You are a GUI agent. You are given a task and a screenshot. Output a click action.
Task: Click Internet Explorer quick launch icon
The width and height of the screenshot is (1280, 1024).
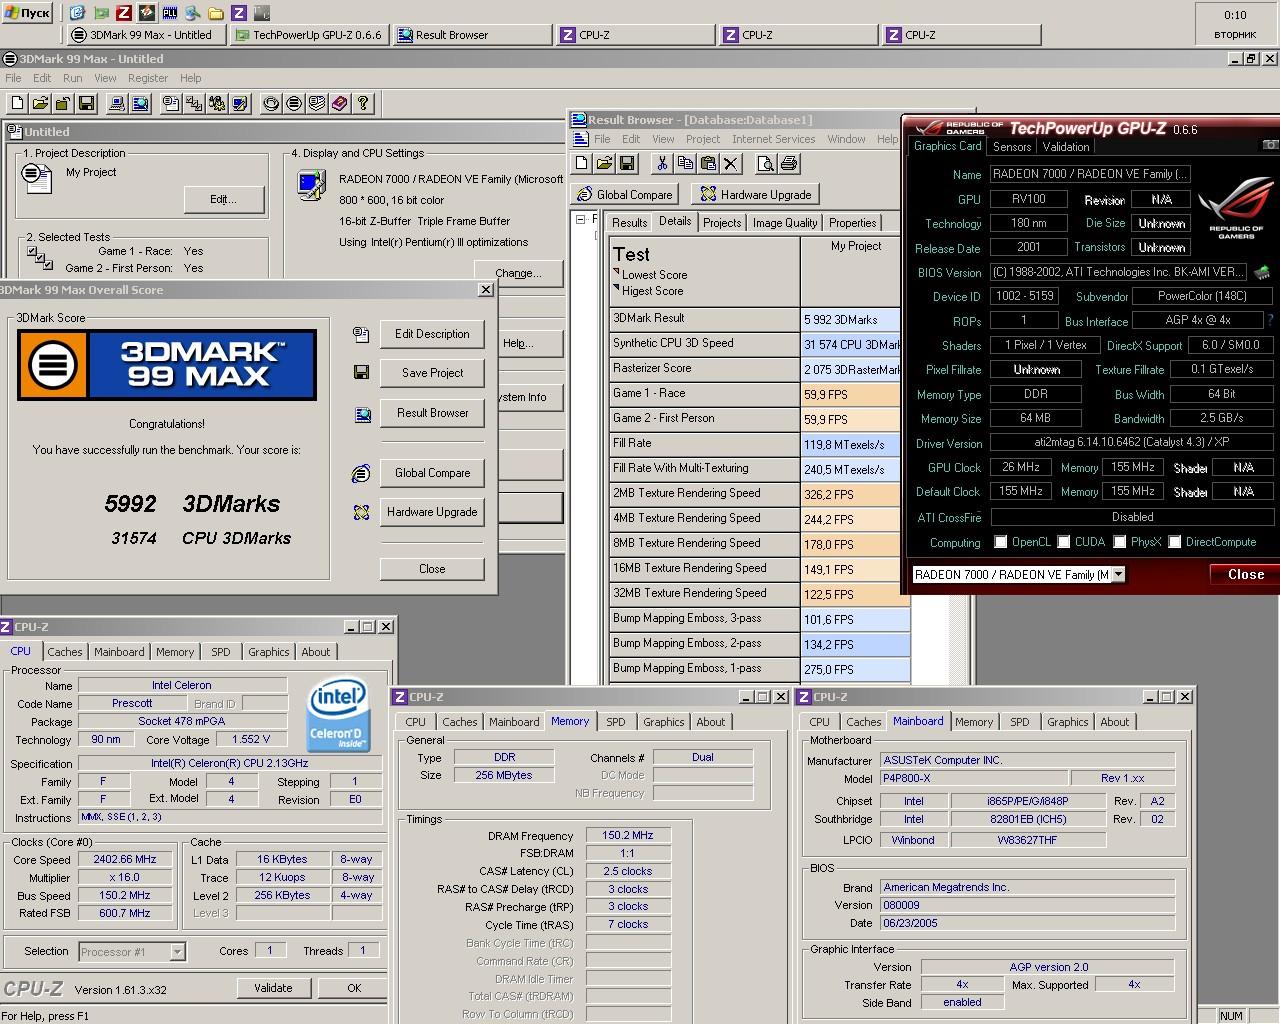[x=78, y=13]
